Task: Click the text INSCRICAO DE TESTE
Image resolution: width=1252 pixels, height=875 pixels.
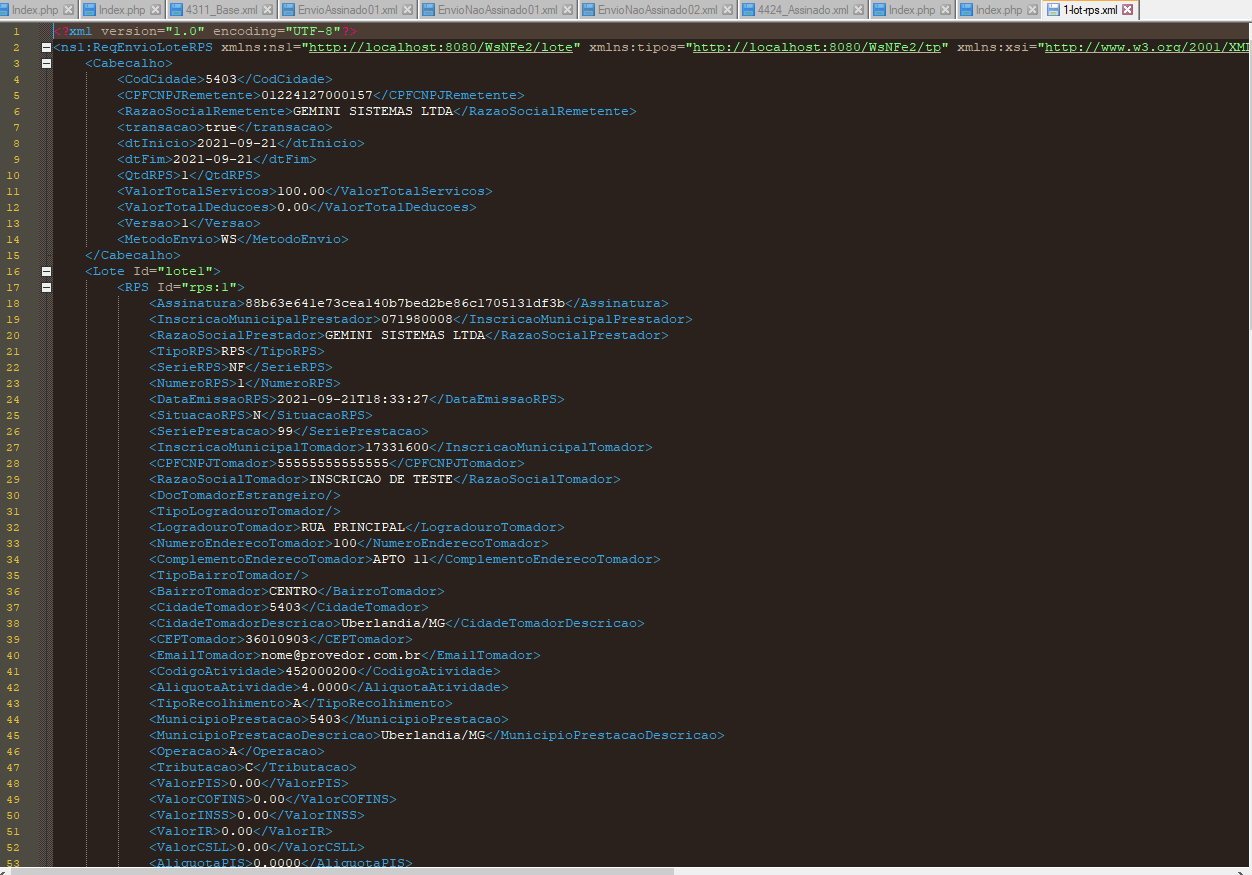Action: click(x=381, y=479)
